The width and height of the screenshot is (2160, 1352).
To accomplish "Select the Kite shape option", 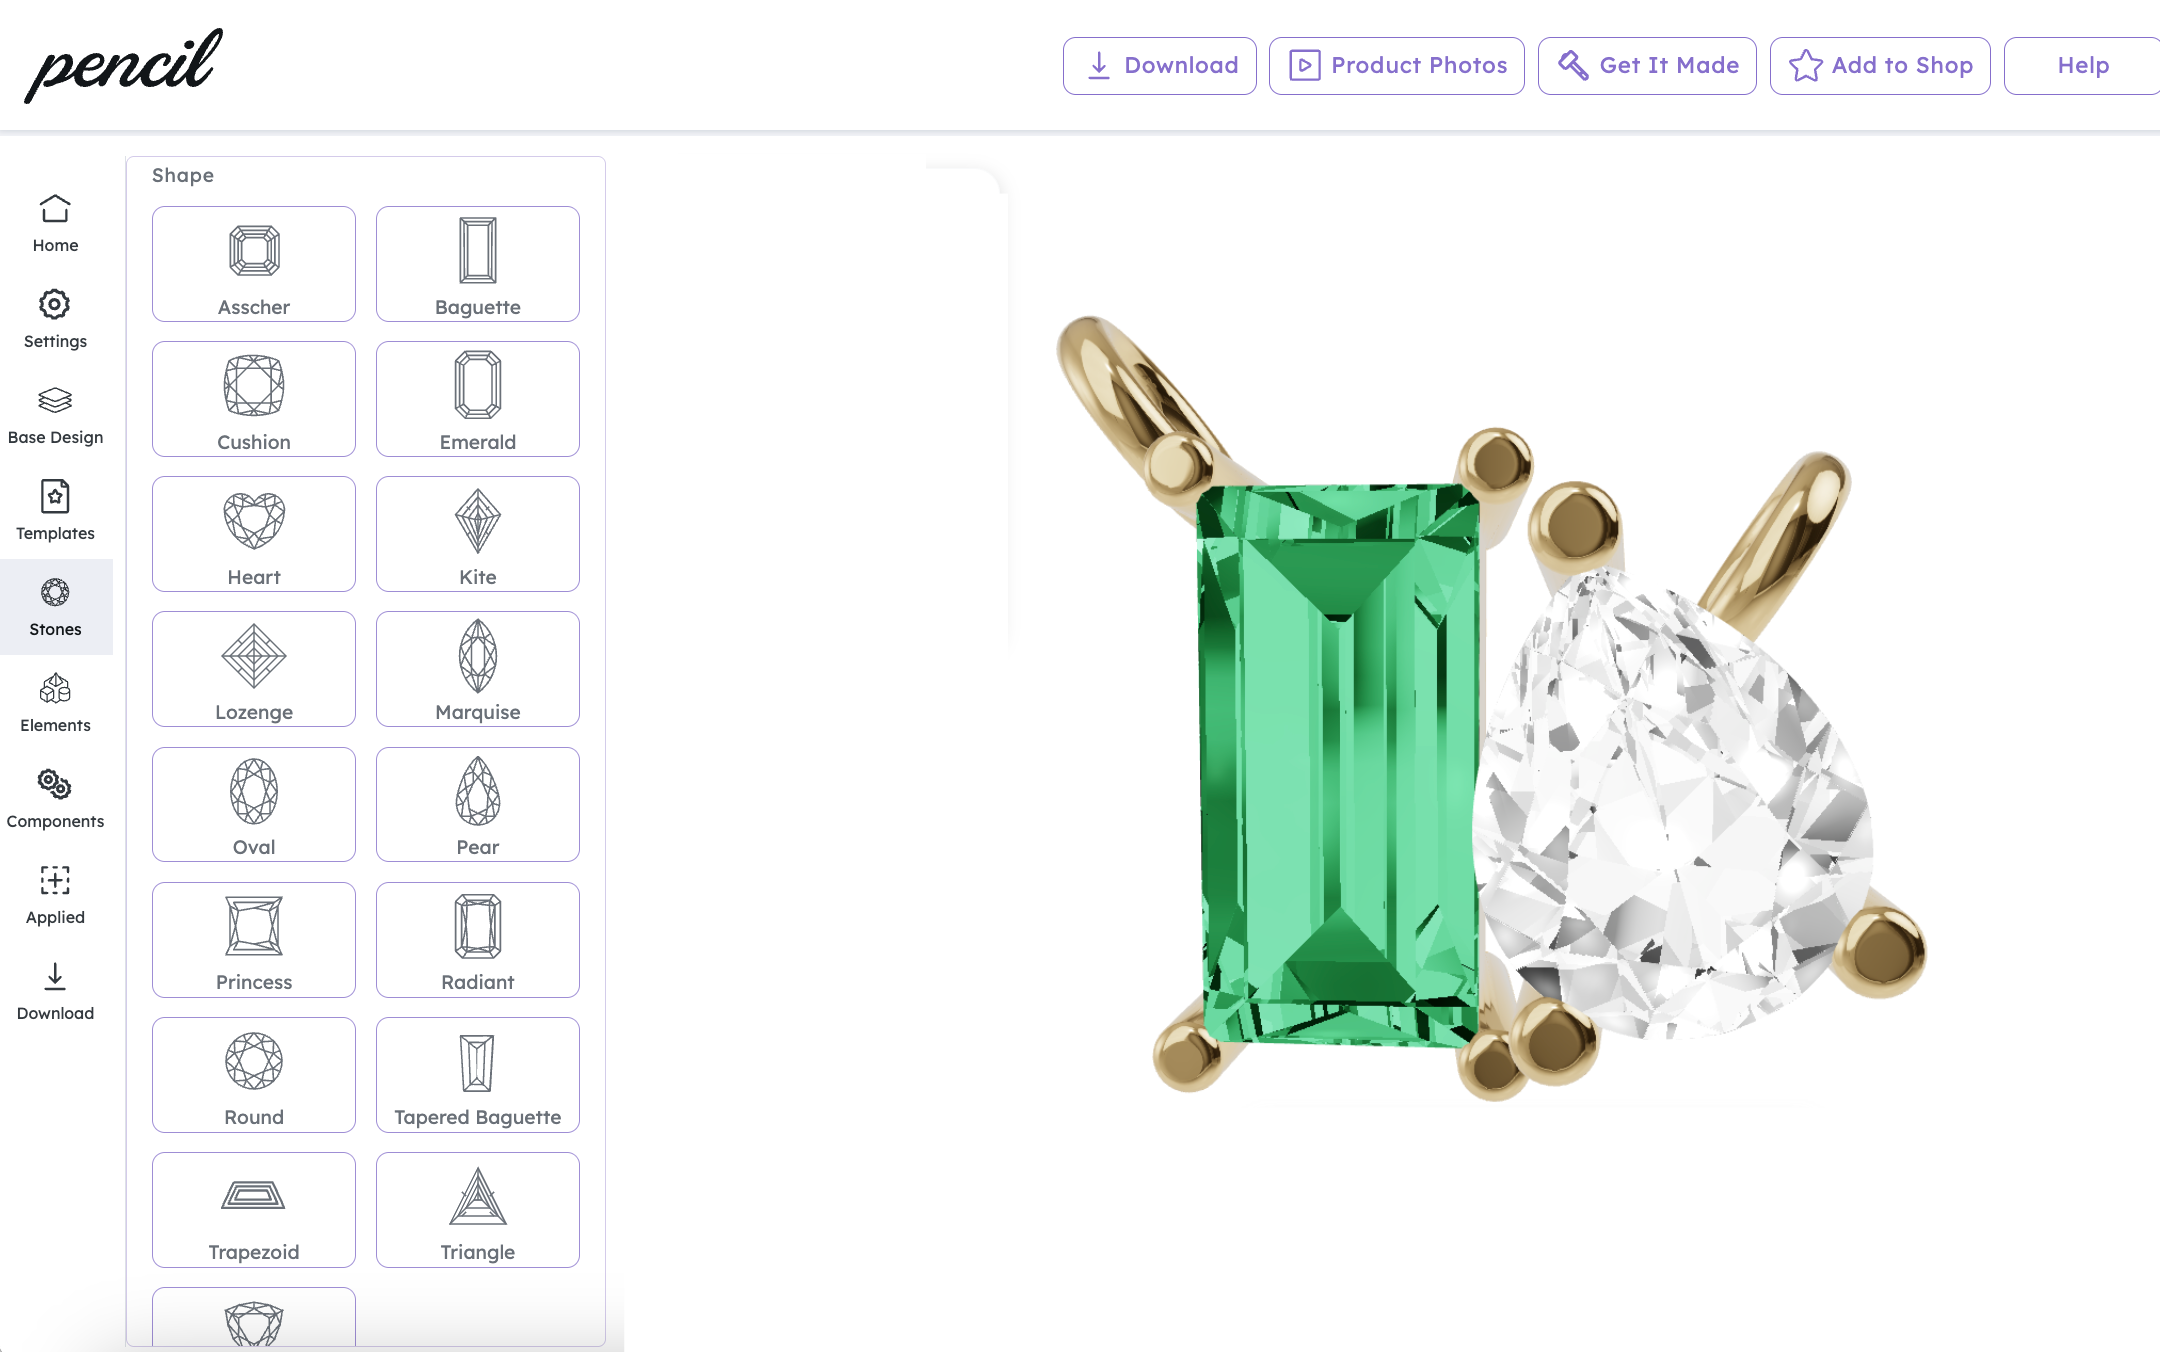I will [478, 534].
